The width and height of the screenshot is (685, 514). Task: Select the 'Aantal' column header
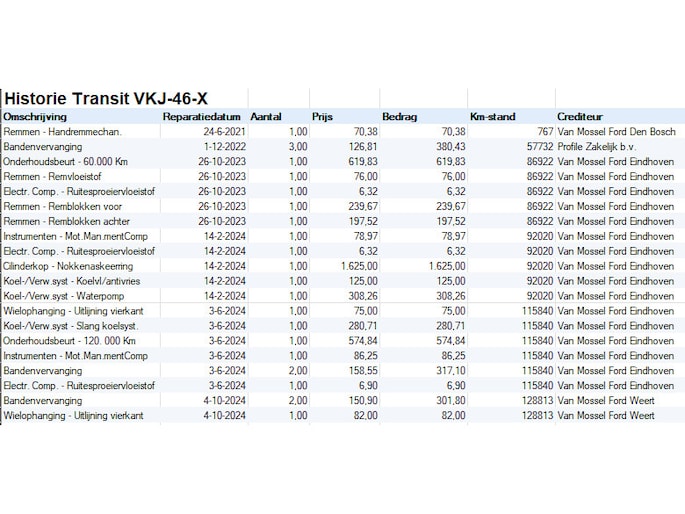click(266, 117)
